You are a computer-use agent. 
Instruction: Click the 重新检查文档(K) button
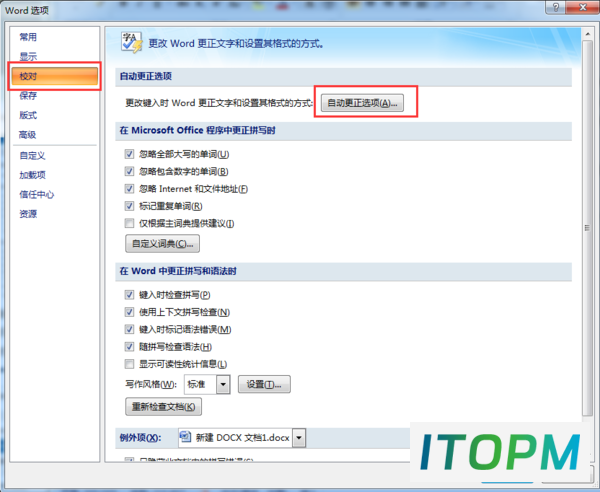[x=163, y=407]
